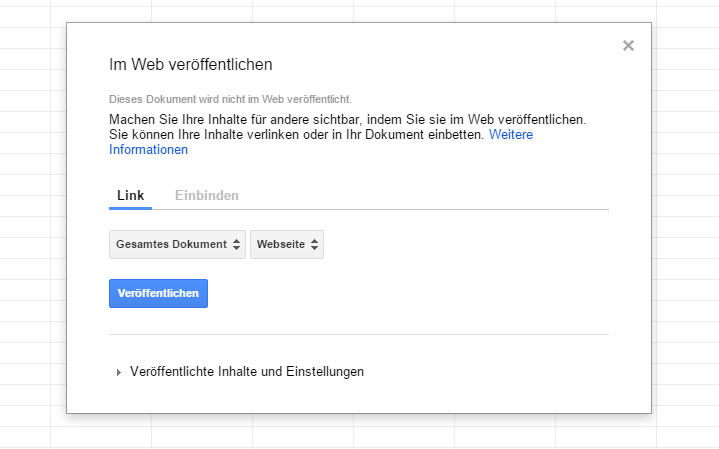This screenshot has width=719, height=449.
Task: Click the word Informationen in the blue link
Action: tap(148, 150)
